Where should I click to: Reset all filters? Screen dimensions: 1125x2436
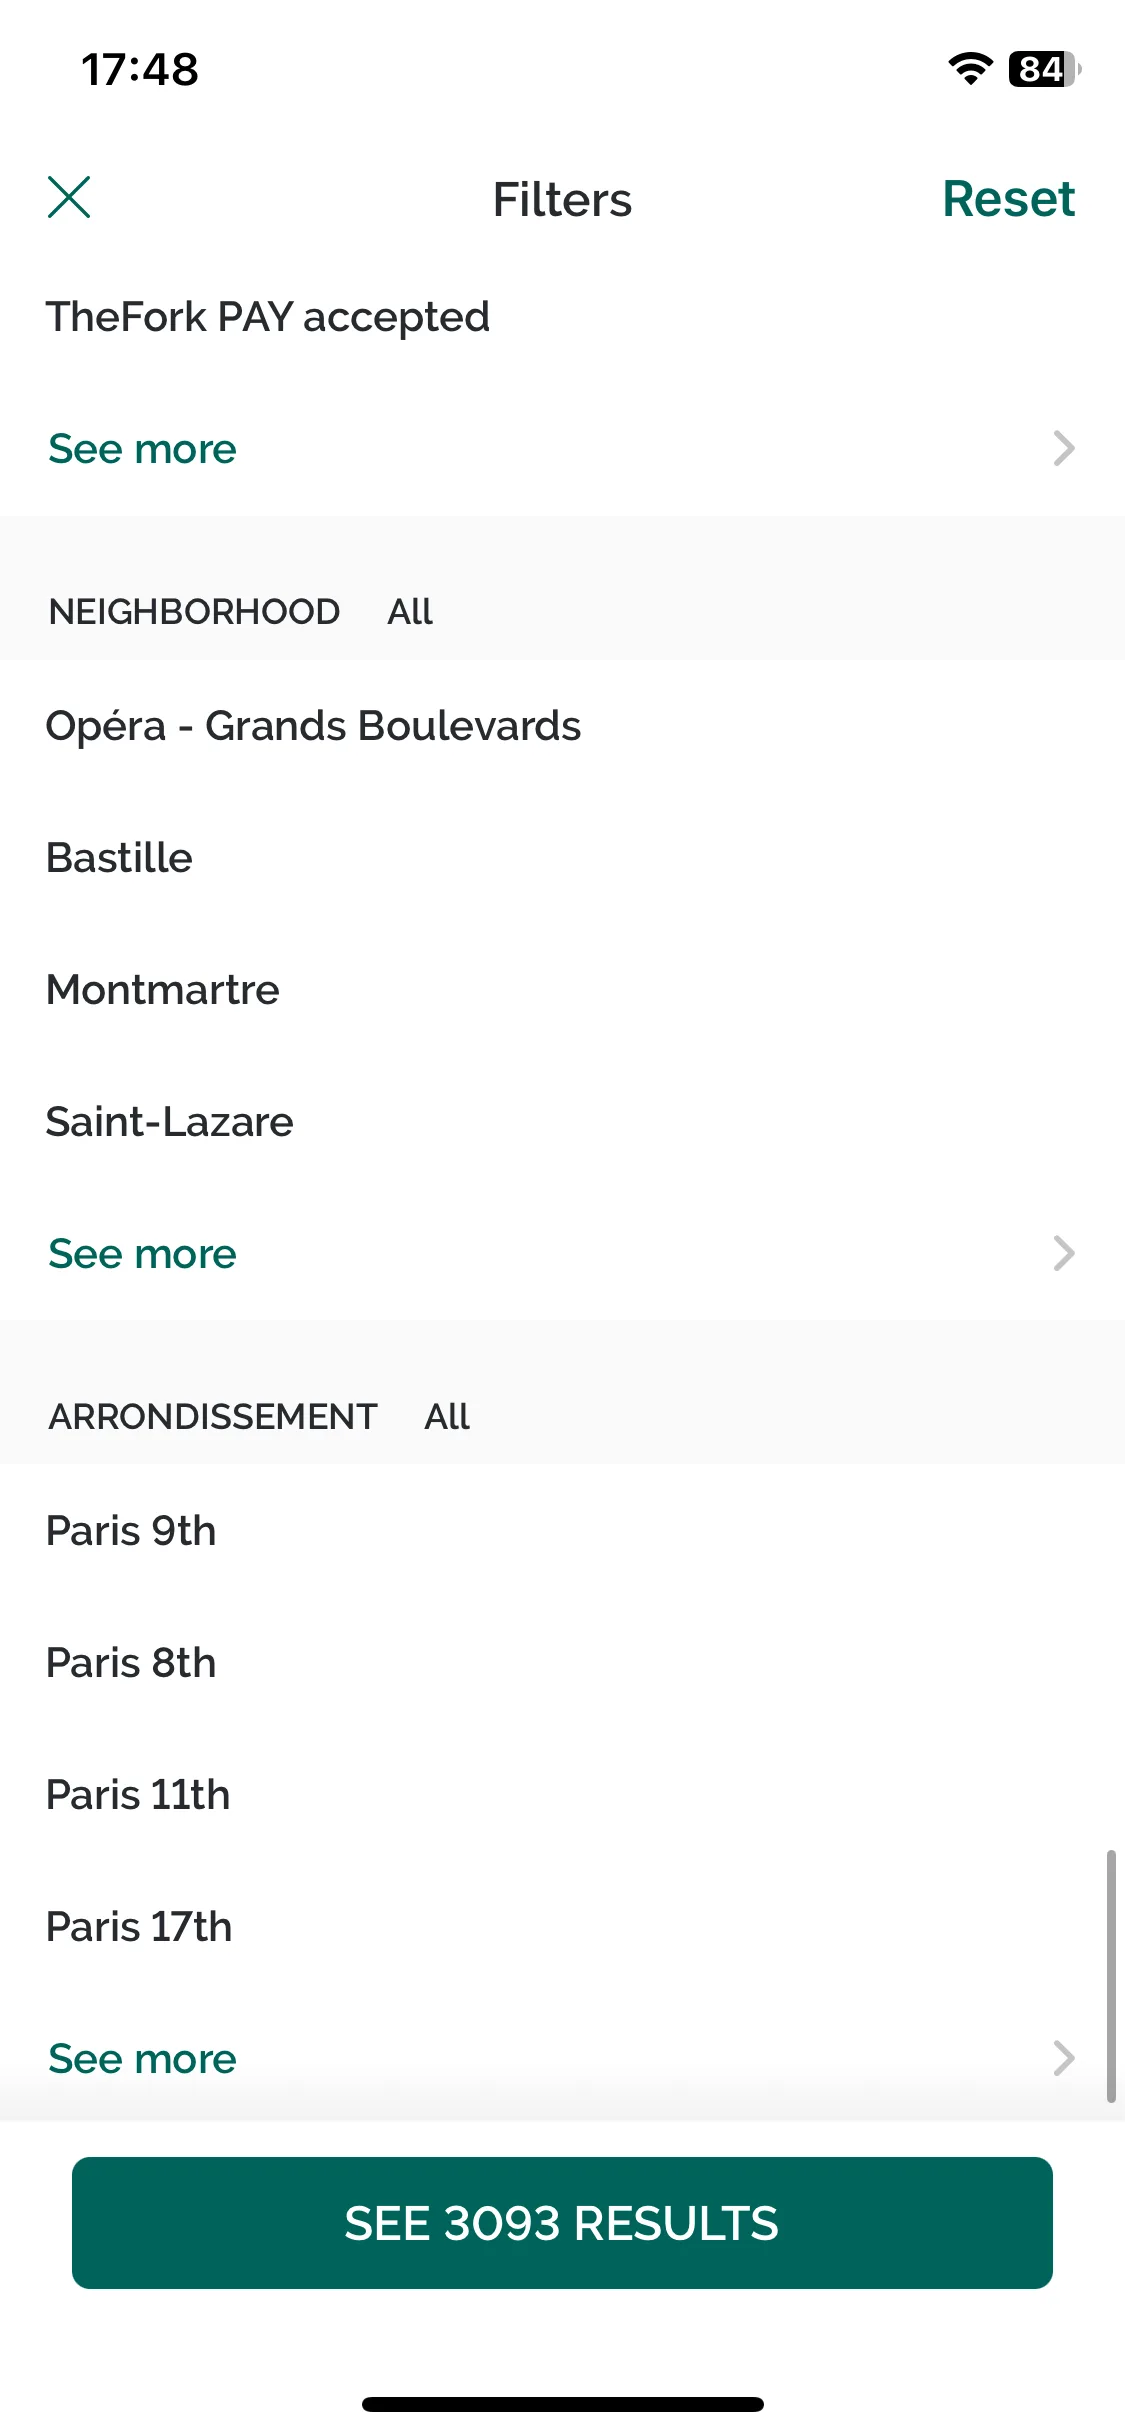pos(1008,198)
